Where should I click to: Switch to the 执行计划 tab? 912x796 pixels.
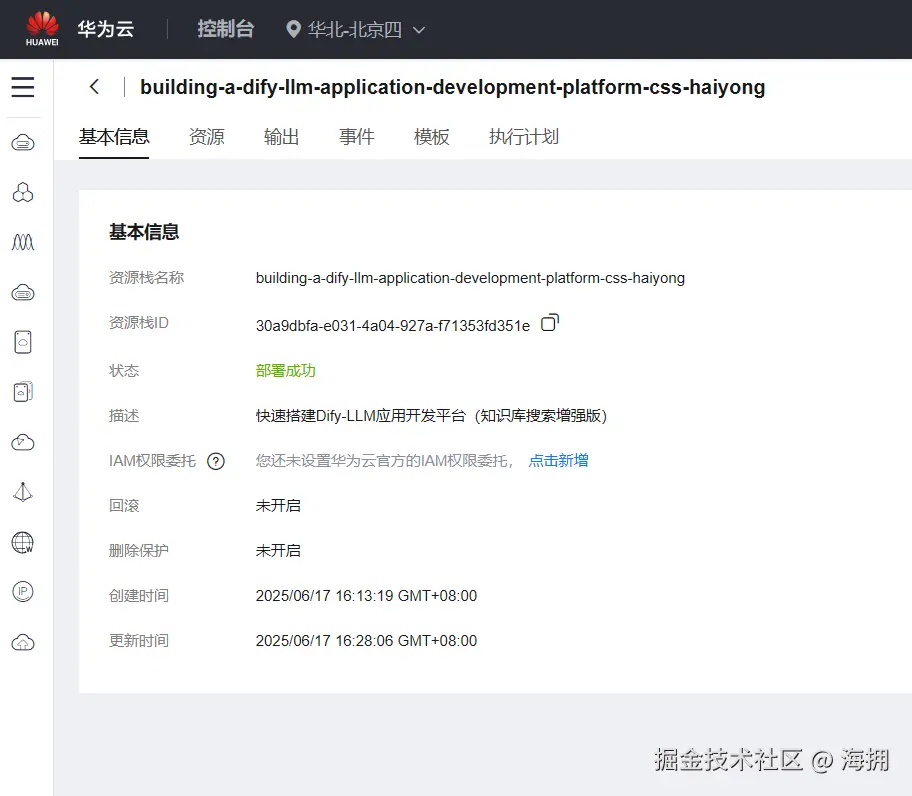coord(523,137)
